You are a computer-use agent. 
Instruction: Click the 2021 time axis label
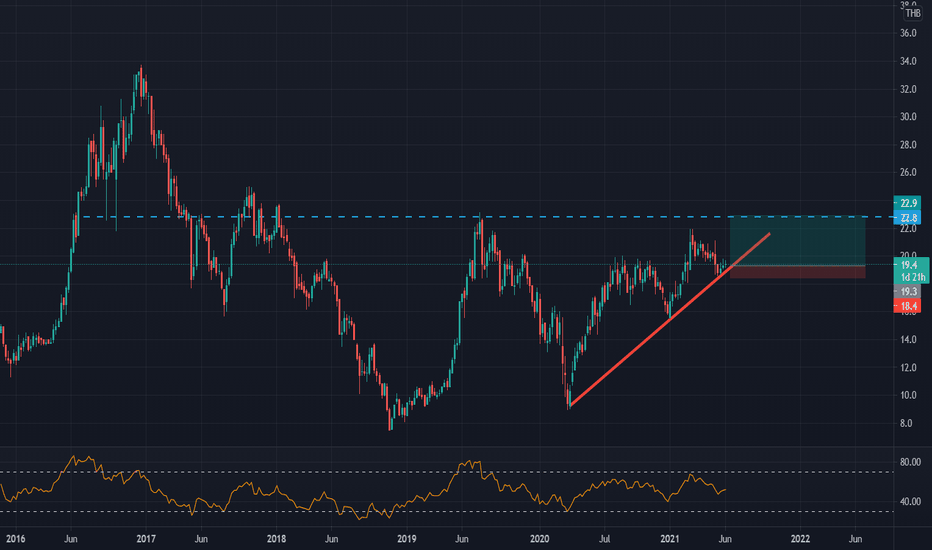point(670,539)
